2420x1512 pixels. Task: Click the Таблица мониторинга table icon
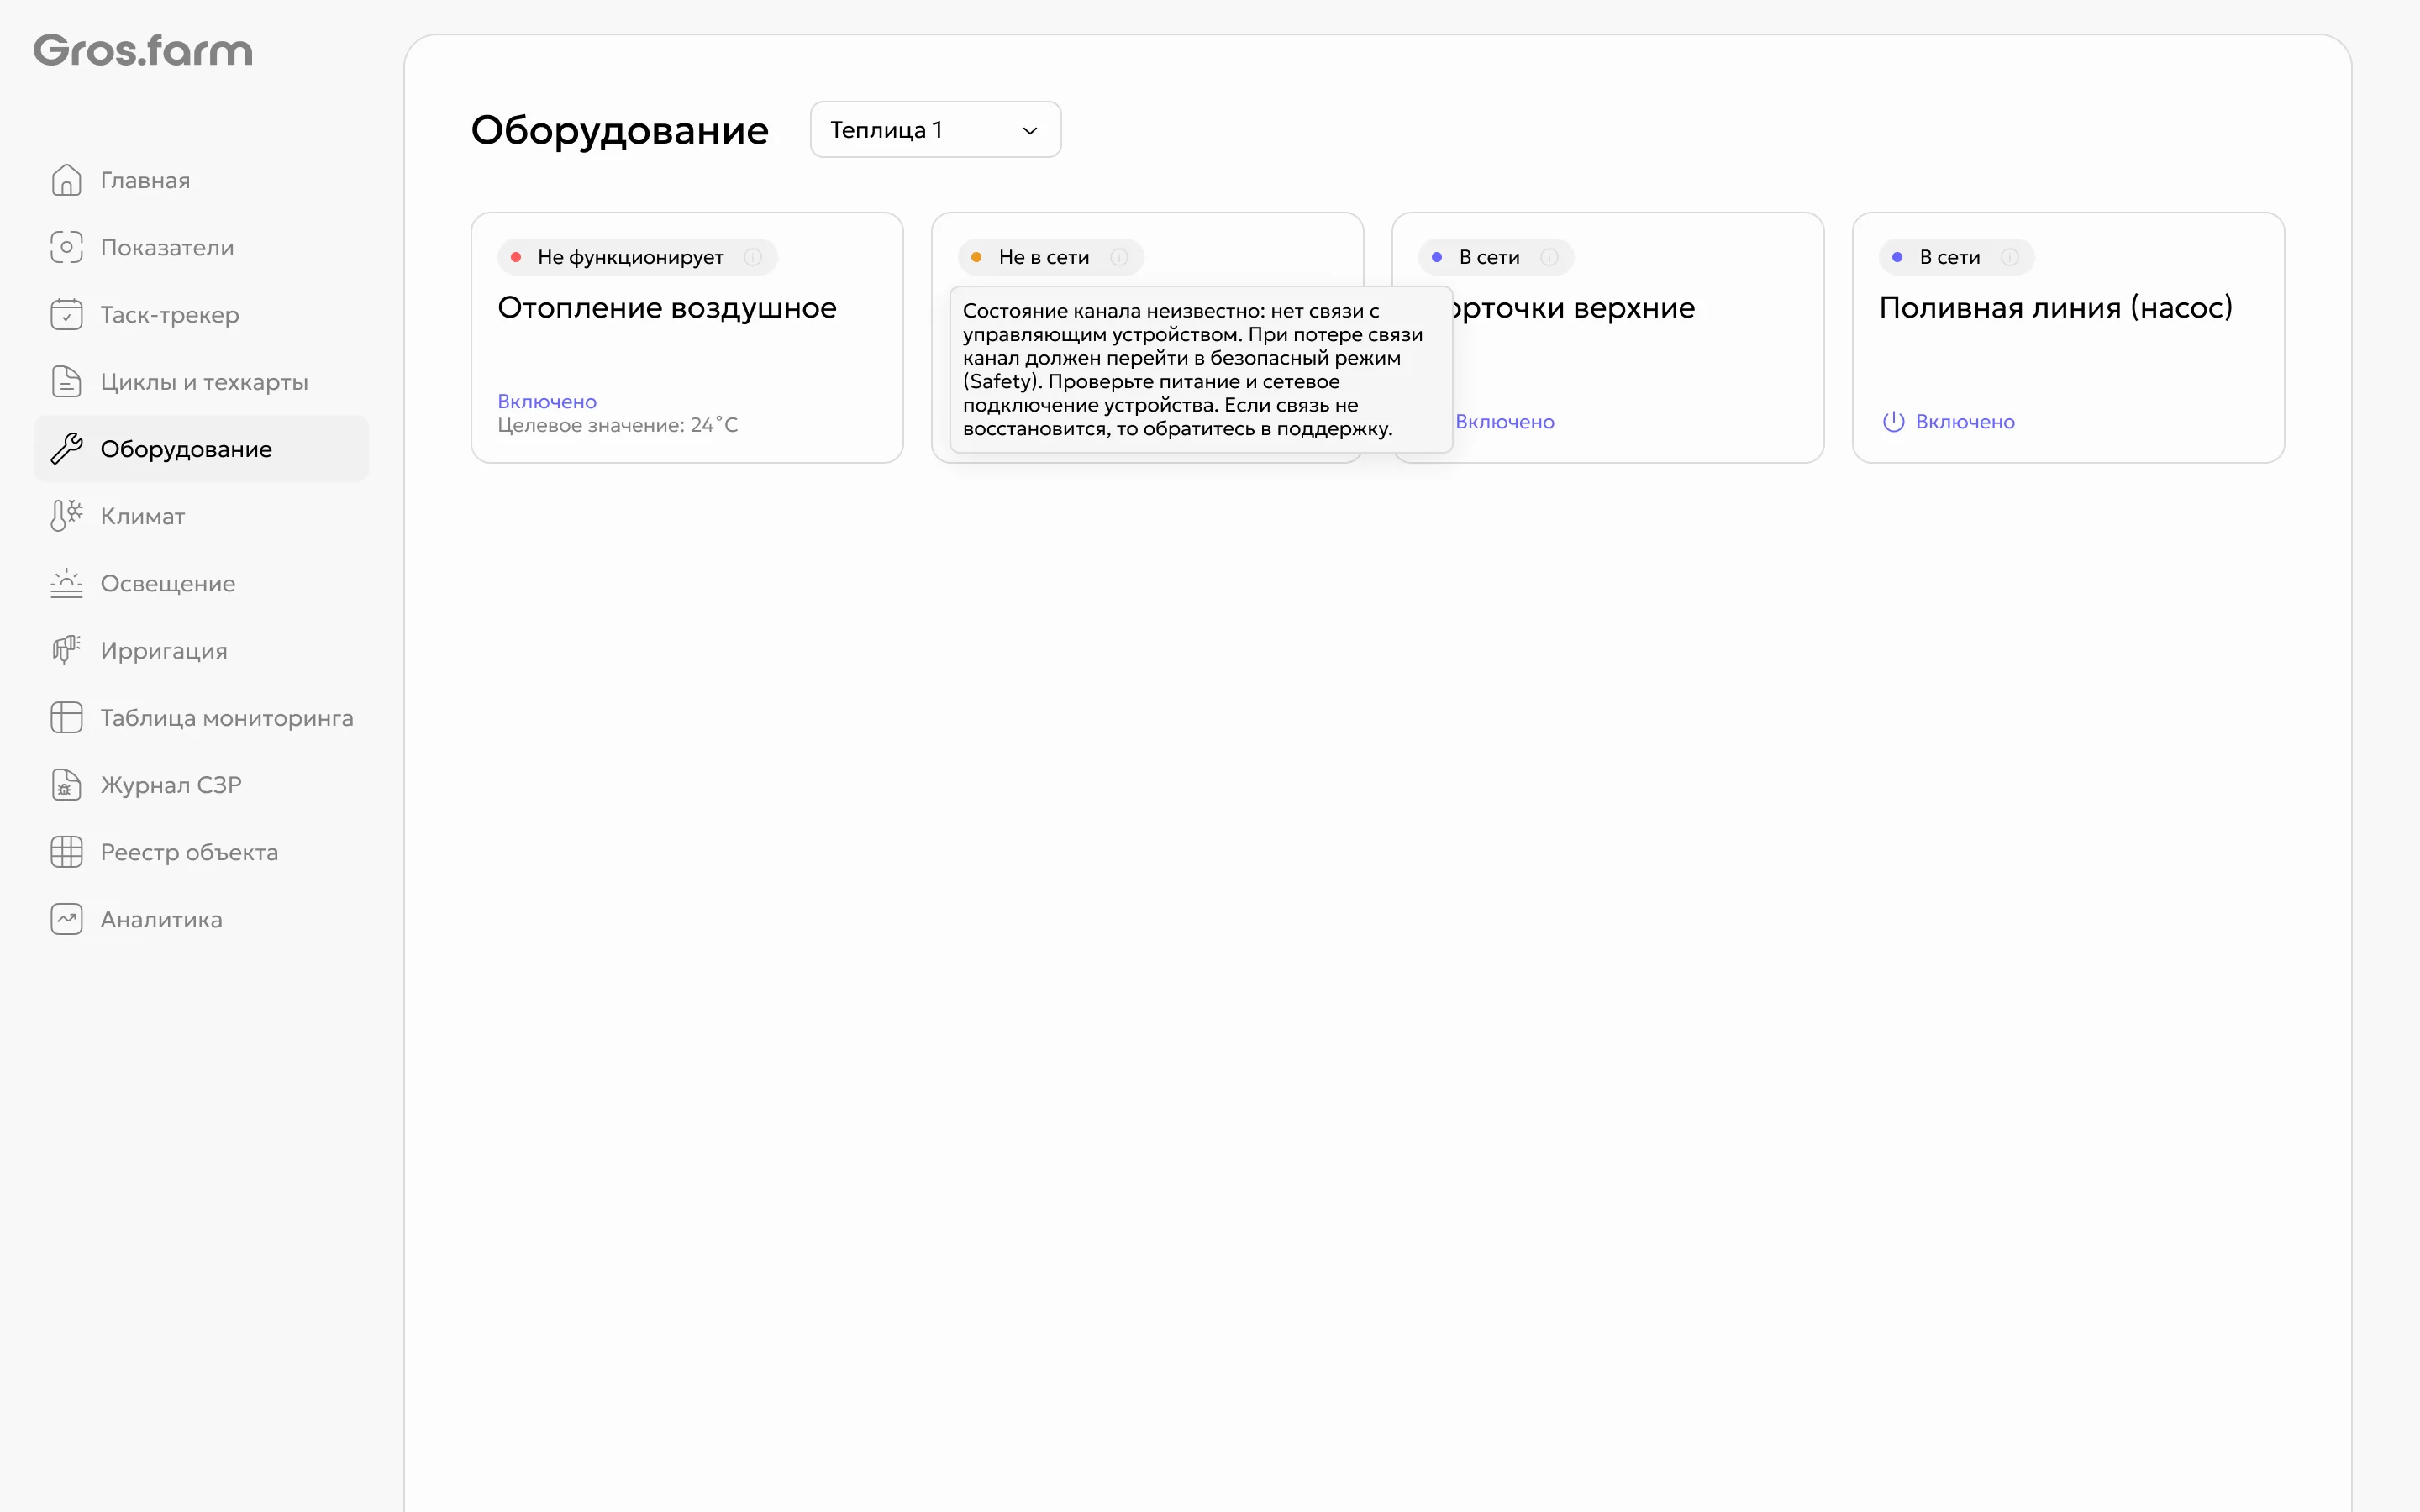click(x=66, y=717)
